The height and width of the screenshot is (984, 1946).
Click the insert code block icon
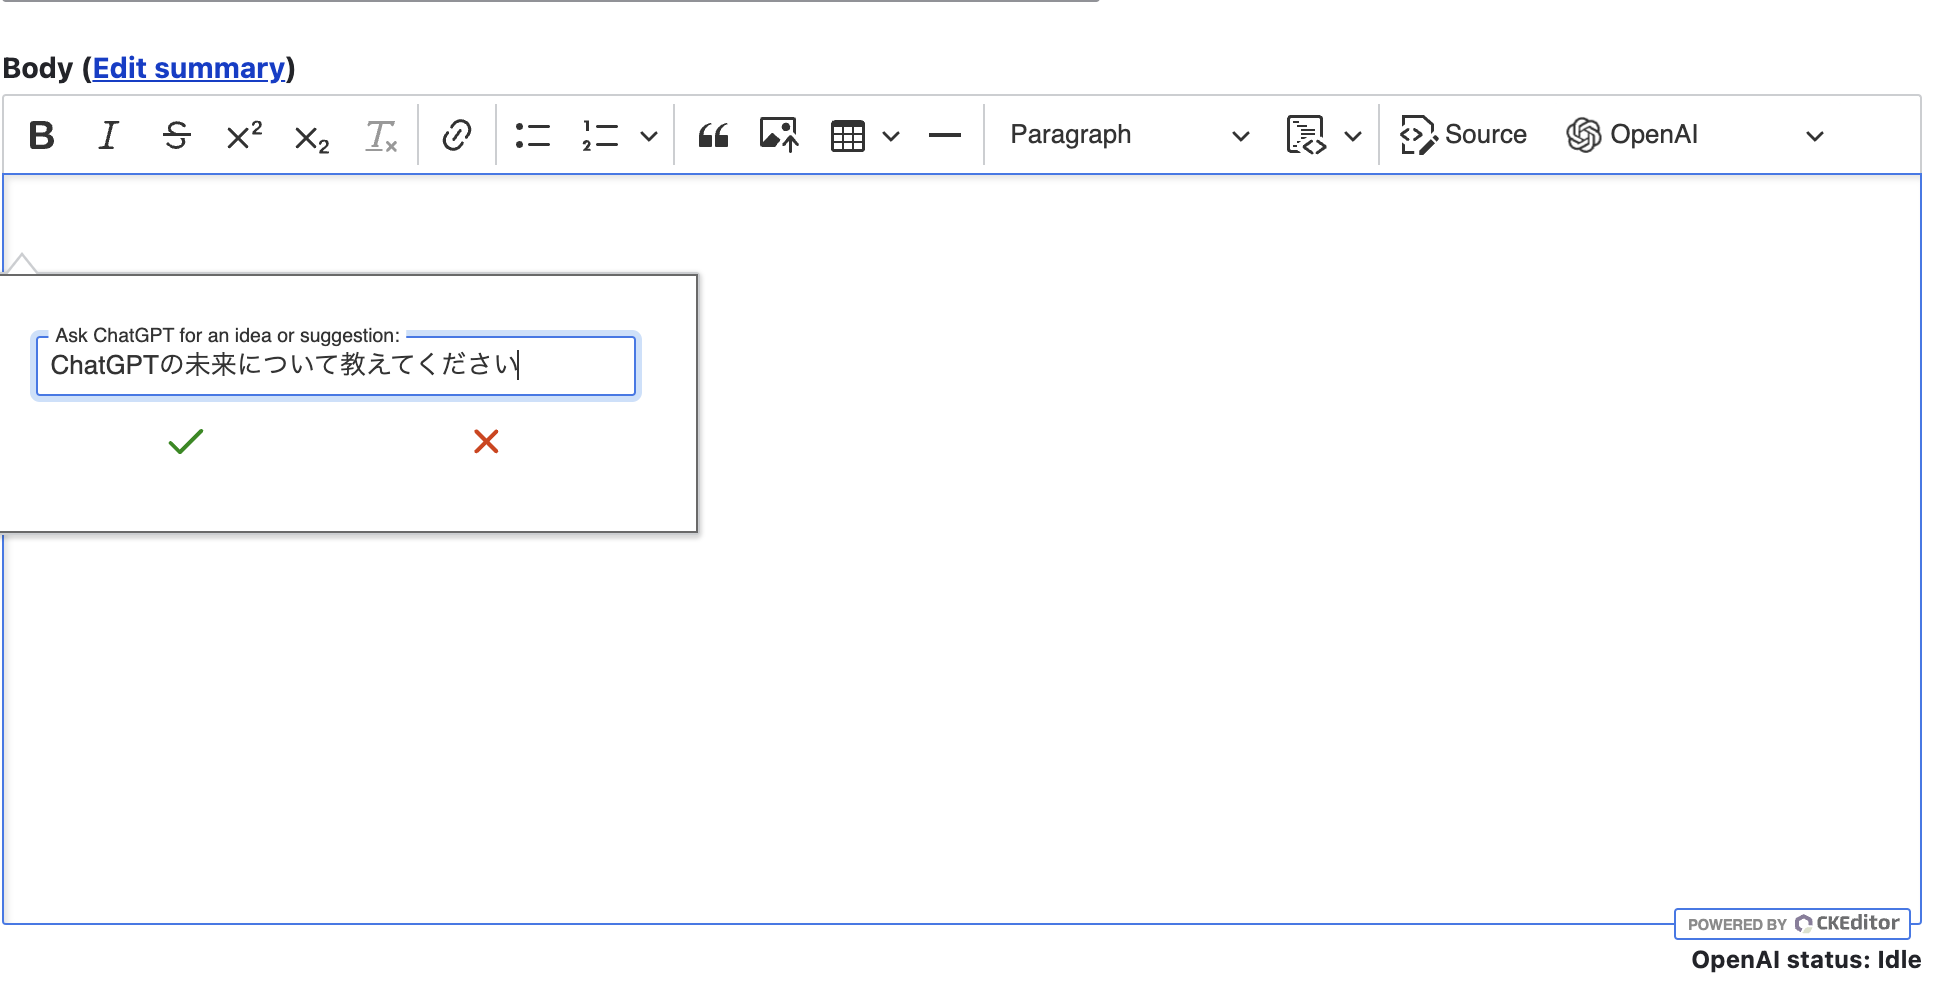[1306, 135]
